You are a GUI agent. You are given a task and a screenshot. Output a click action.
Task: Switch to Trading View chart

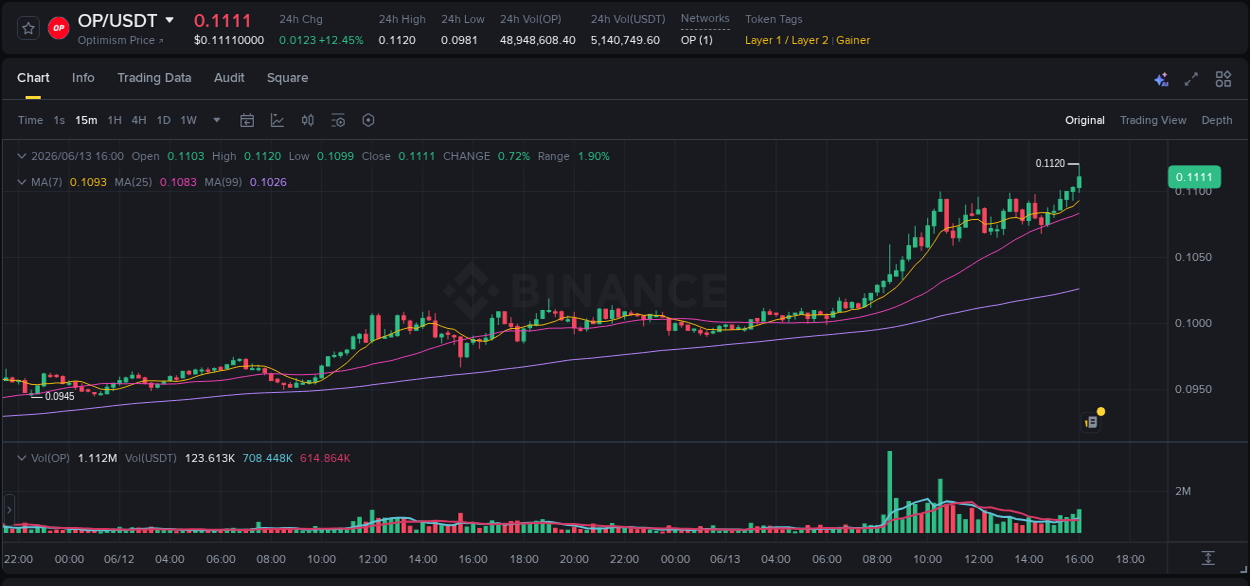pyautogui.click(x=1153, y=120)
